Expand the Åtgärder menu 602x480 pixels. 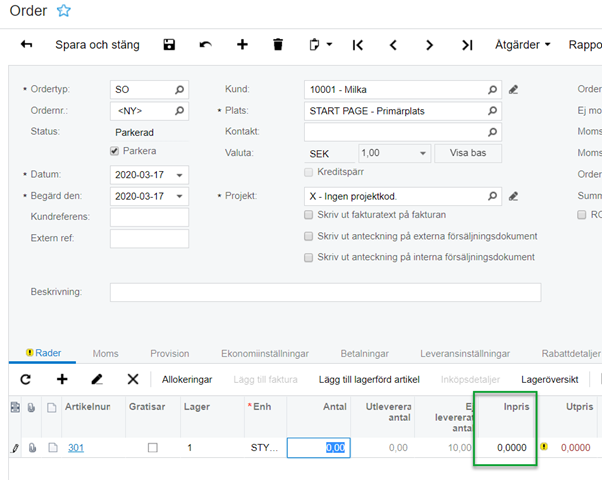click(523, 45)
